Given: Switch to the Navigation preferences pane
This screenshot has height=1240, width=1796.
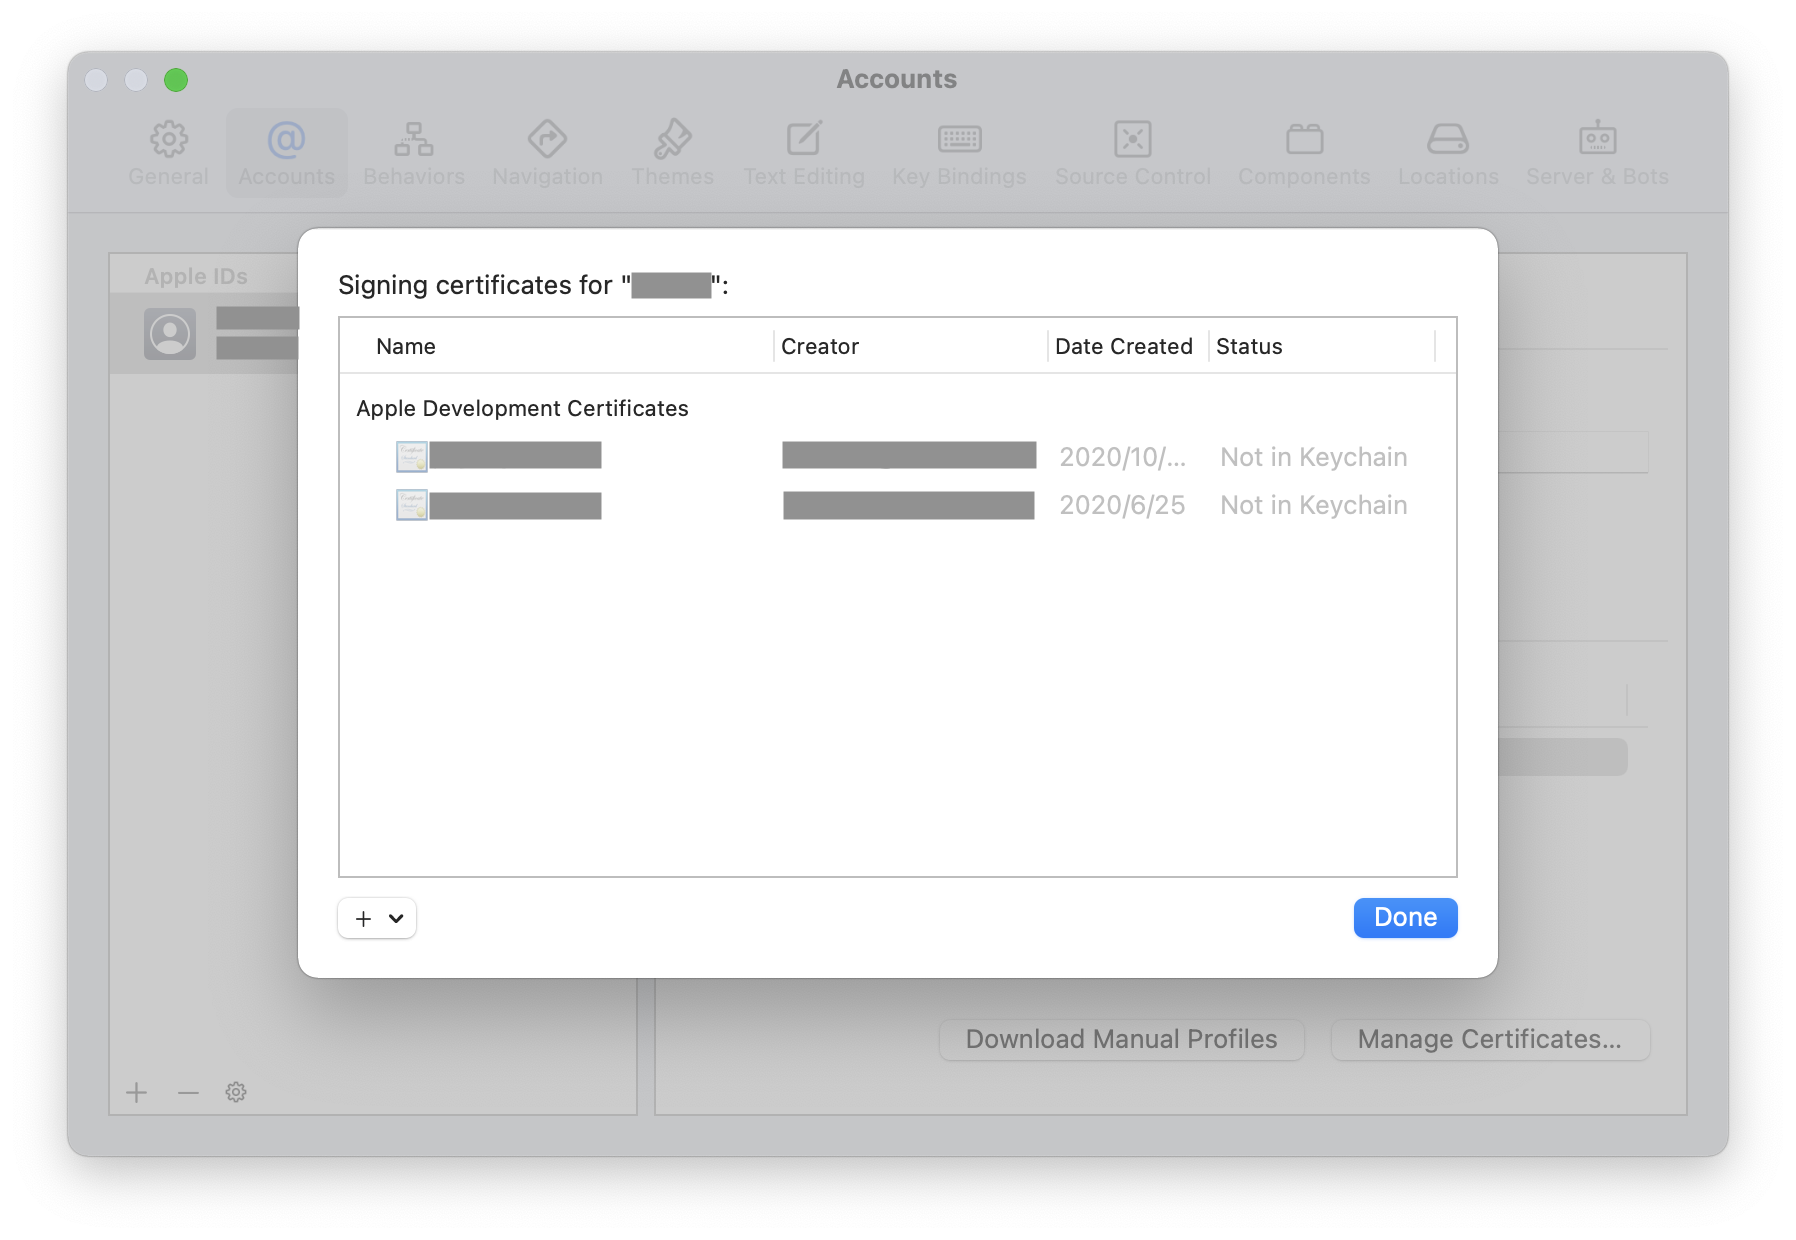Looking at the screenshot, I should (547, 153).
